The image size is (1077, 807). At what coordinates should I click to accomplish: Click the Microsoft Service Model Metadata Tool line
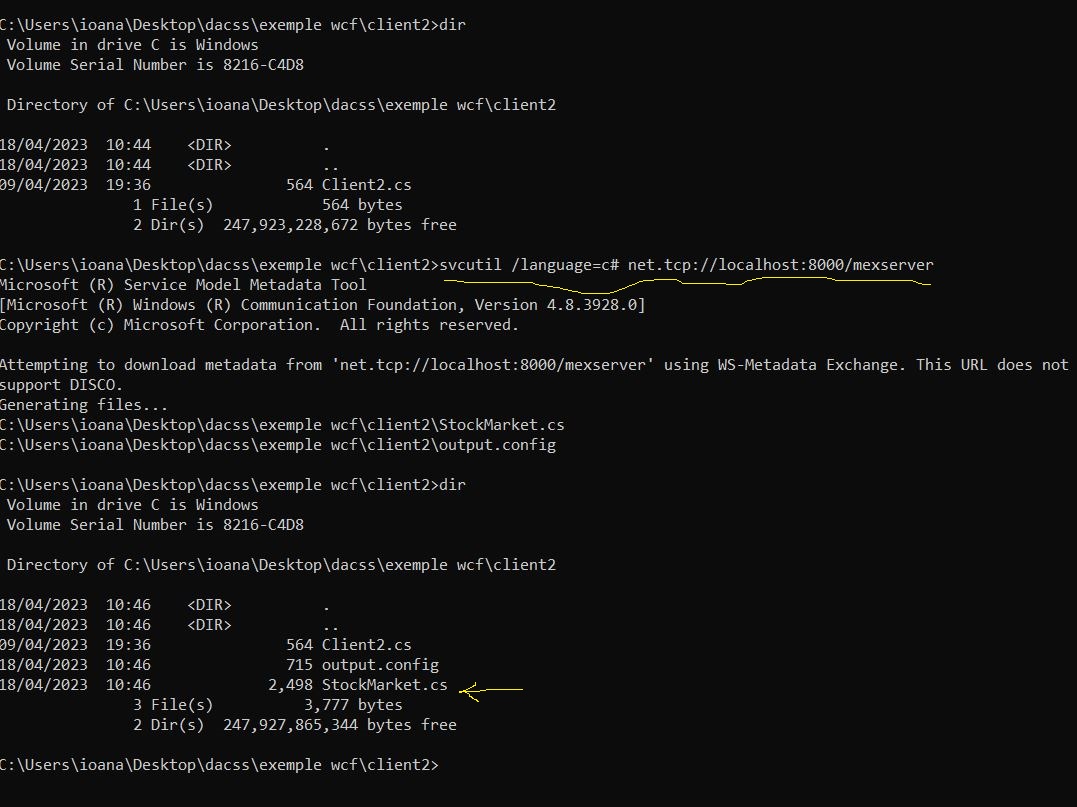click(183, 285)
